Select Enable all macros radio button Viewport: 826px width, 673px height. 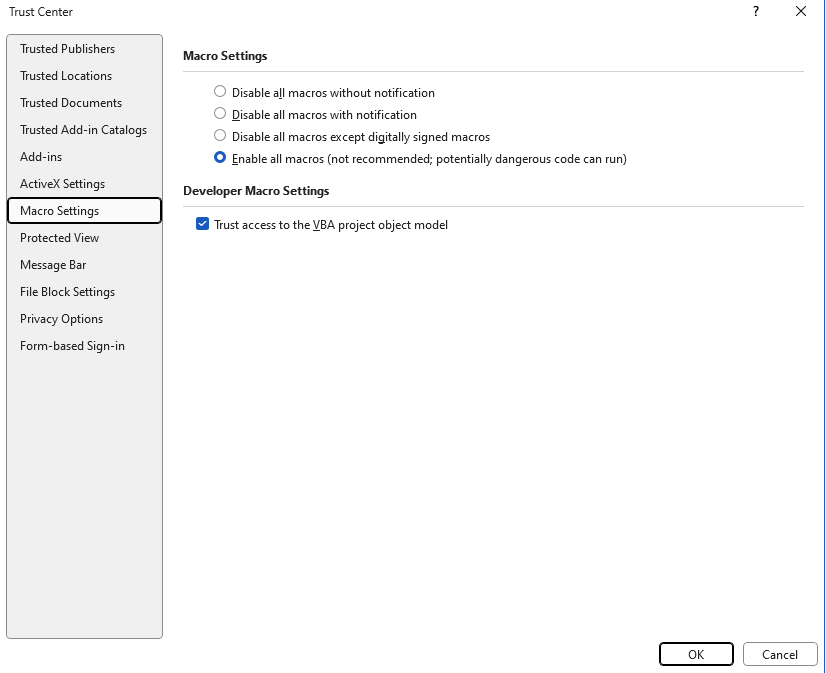[220, 158]
